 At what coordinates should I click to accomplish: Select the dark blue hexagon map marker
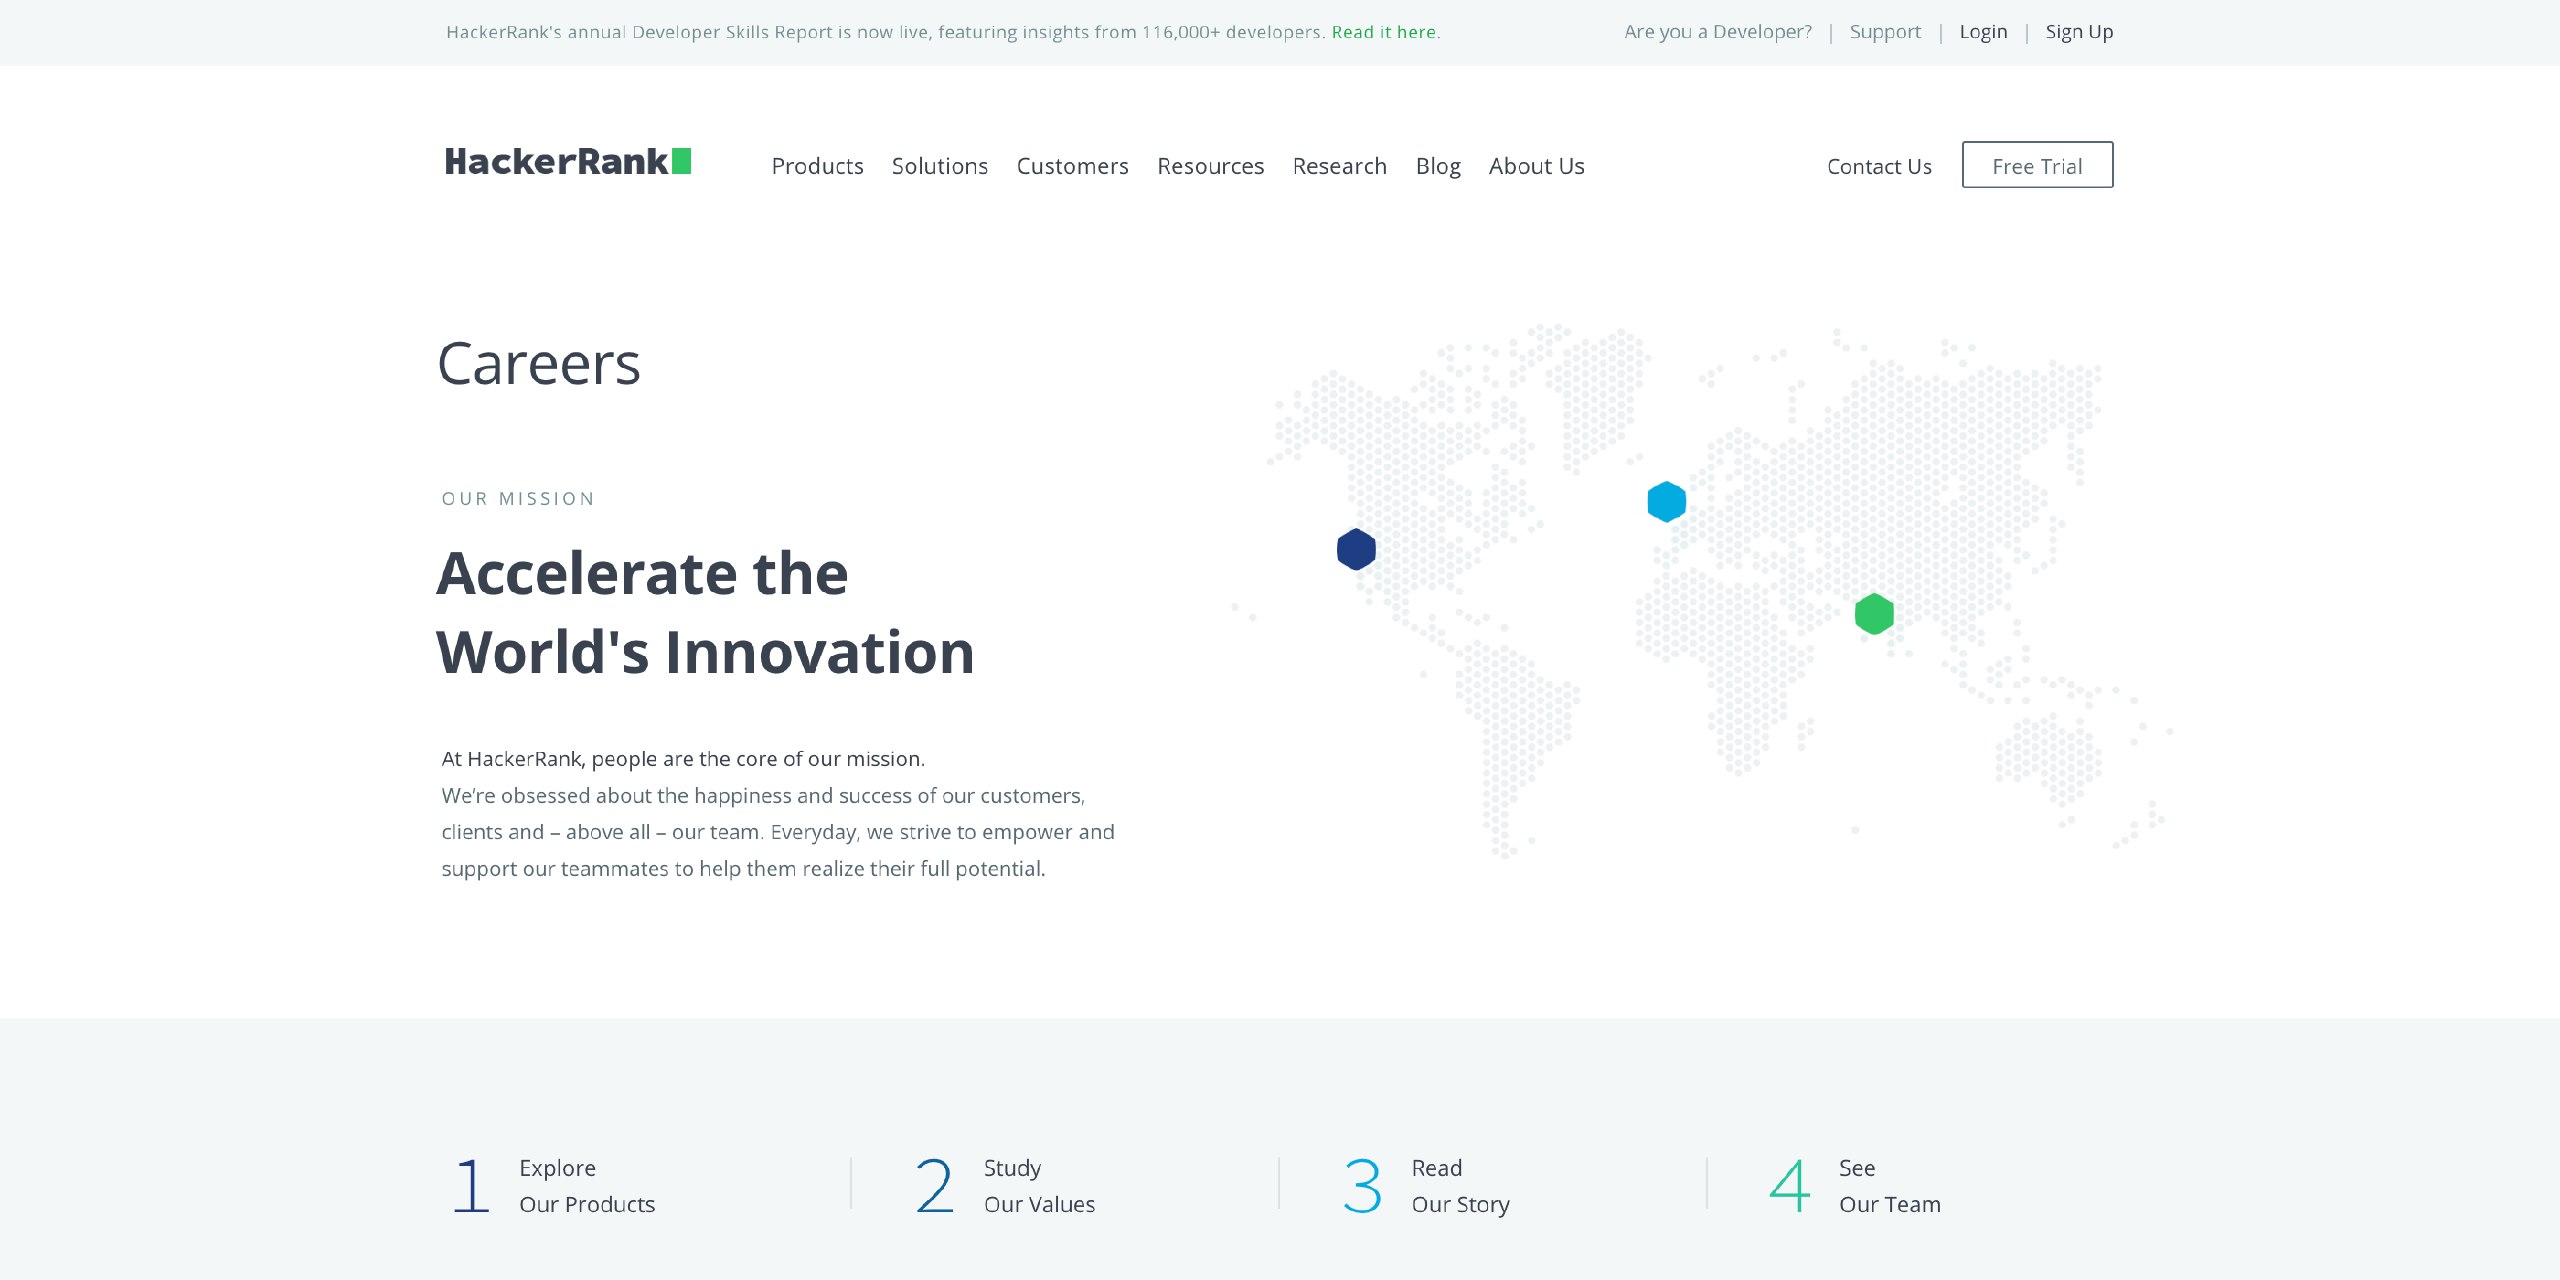pos(1356,549)
